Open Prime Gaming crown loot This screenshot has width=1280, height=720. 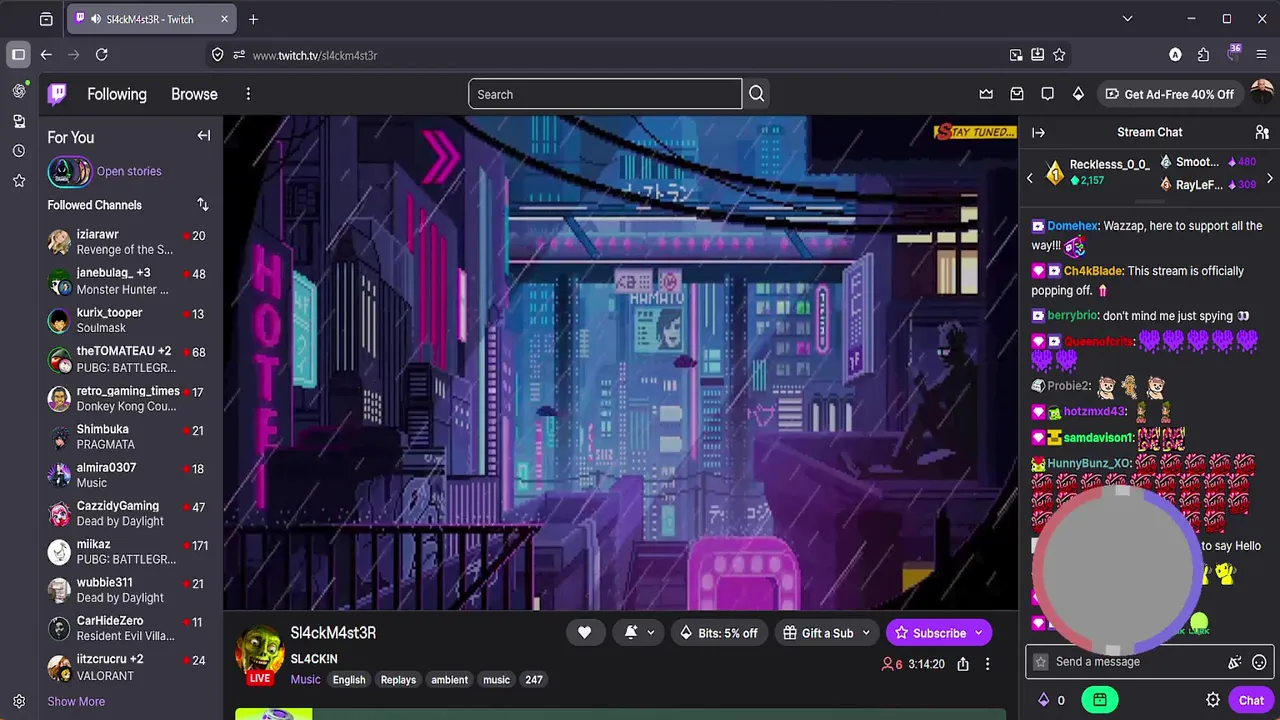coord(986,94)
